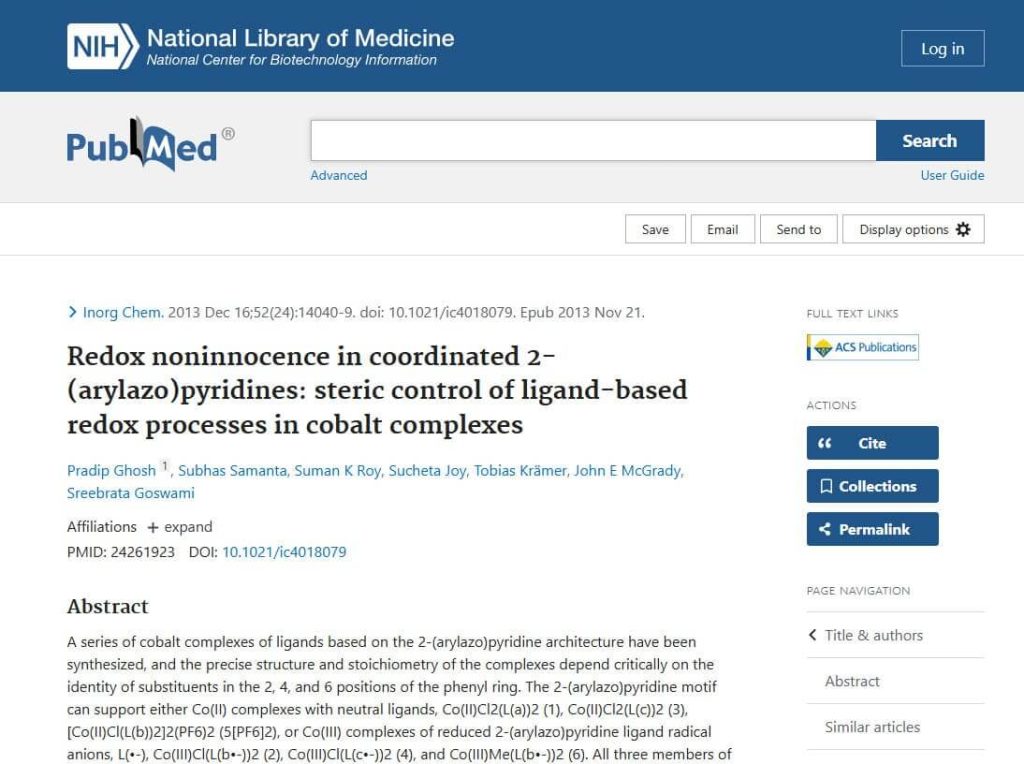Open the Inorg Chem journal dropdown
Viewport: 1024px width, 764px height.
tap(122, 312)
